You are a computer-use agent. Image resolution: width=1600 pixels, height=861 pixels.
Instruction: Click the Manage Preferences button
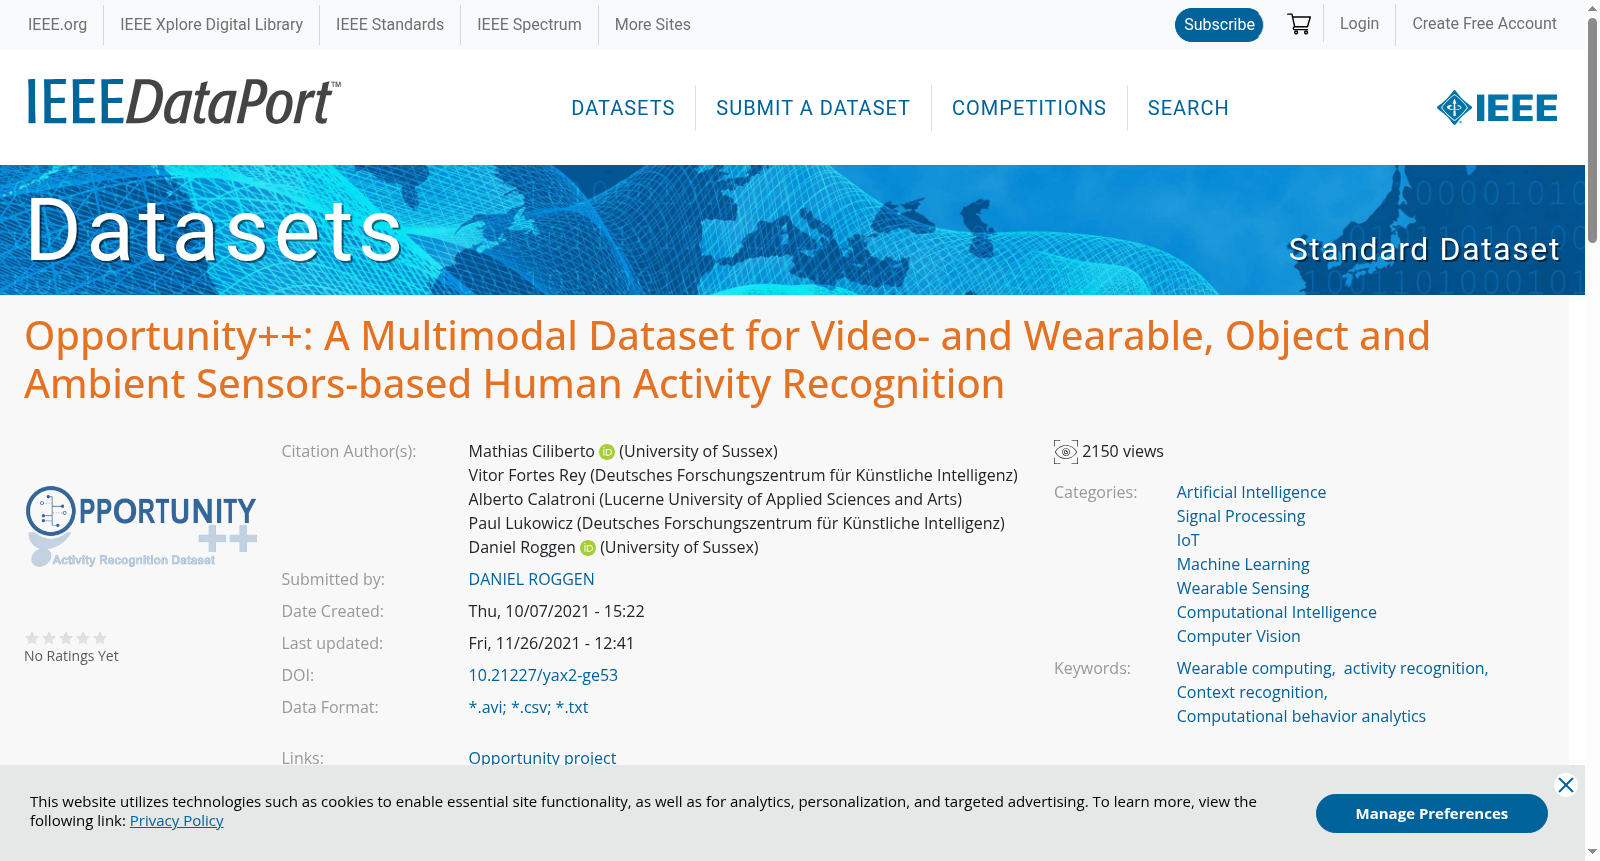tap(1431, 814)
